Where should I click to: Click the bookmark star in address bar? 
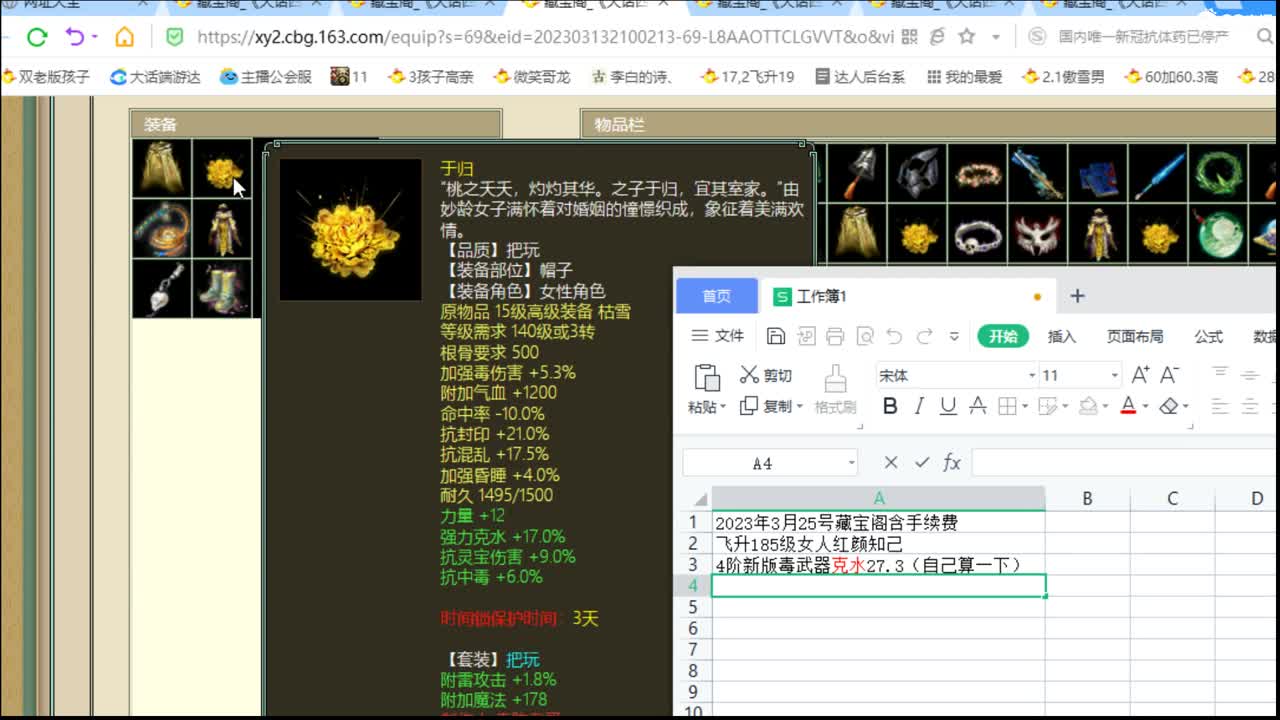(x=966, y=37)
